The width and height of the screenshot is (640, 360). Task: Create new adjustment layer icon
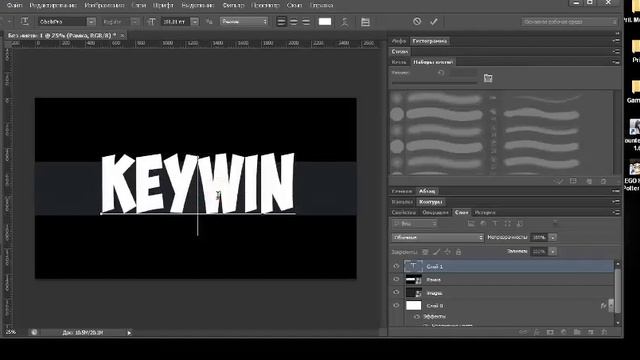pos(564,332)
